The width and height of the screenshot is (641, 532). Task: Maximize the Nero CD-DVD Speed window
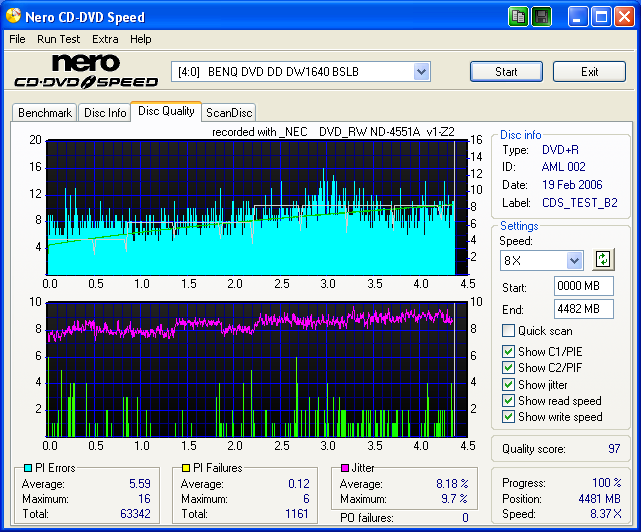(x=601, y=17)
